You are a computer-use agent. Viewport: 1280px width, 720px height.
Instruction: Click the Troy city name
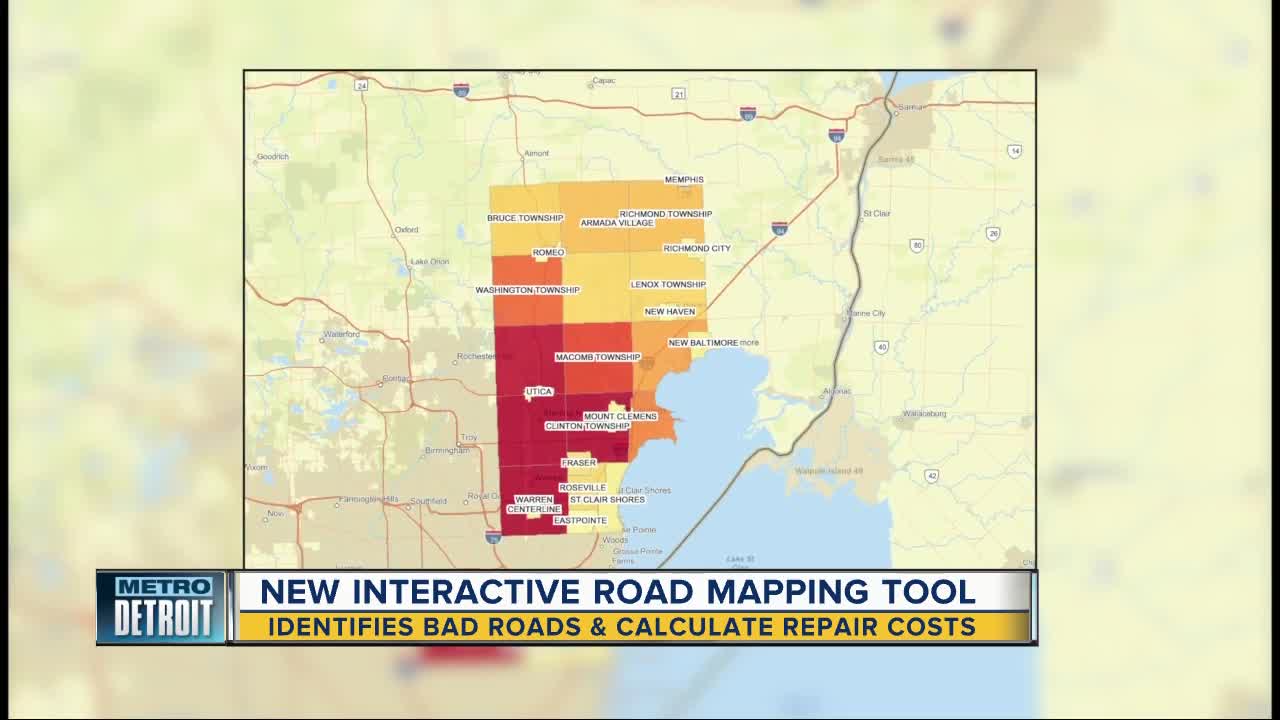point(469,438)
